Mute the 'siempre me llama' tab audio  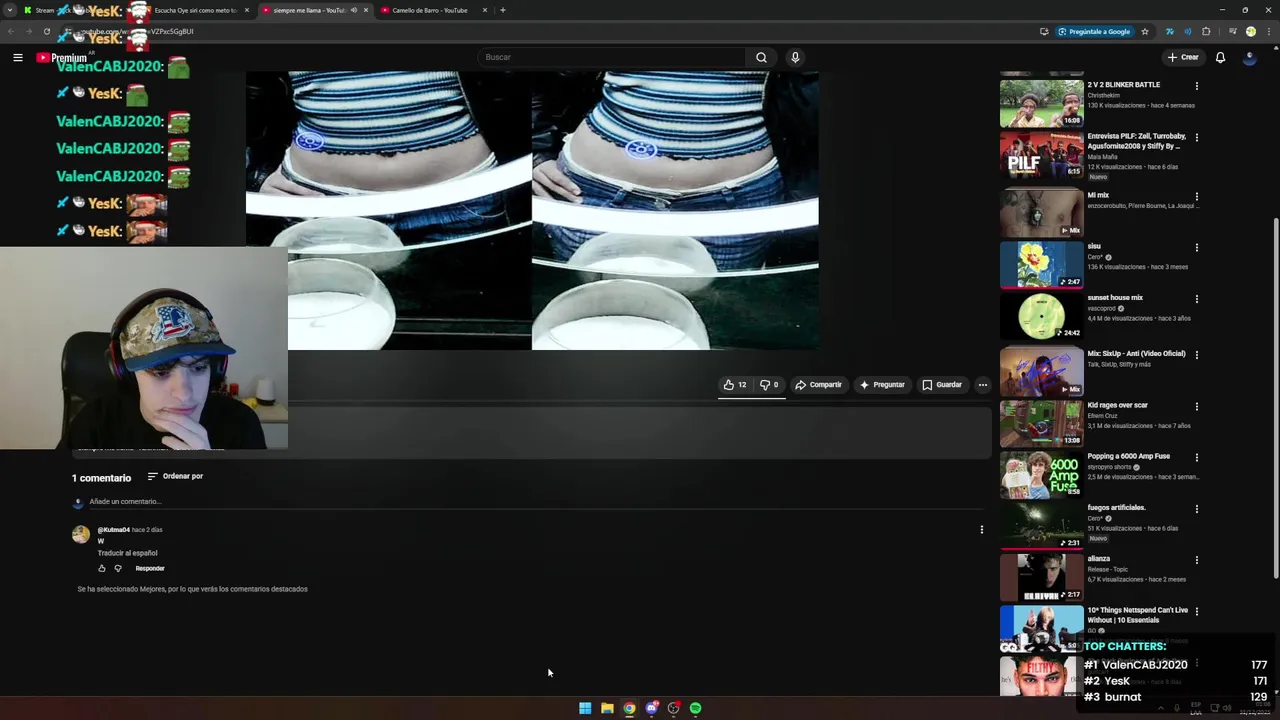click(x=353, y=10)
